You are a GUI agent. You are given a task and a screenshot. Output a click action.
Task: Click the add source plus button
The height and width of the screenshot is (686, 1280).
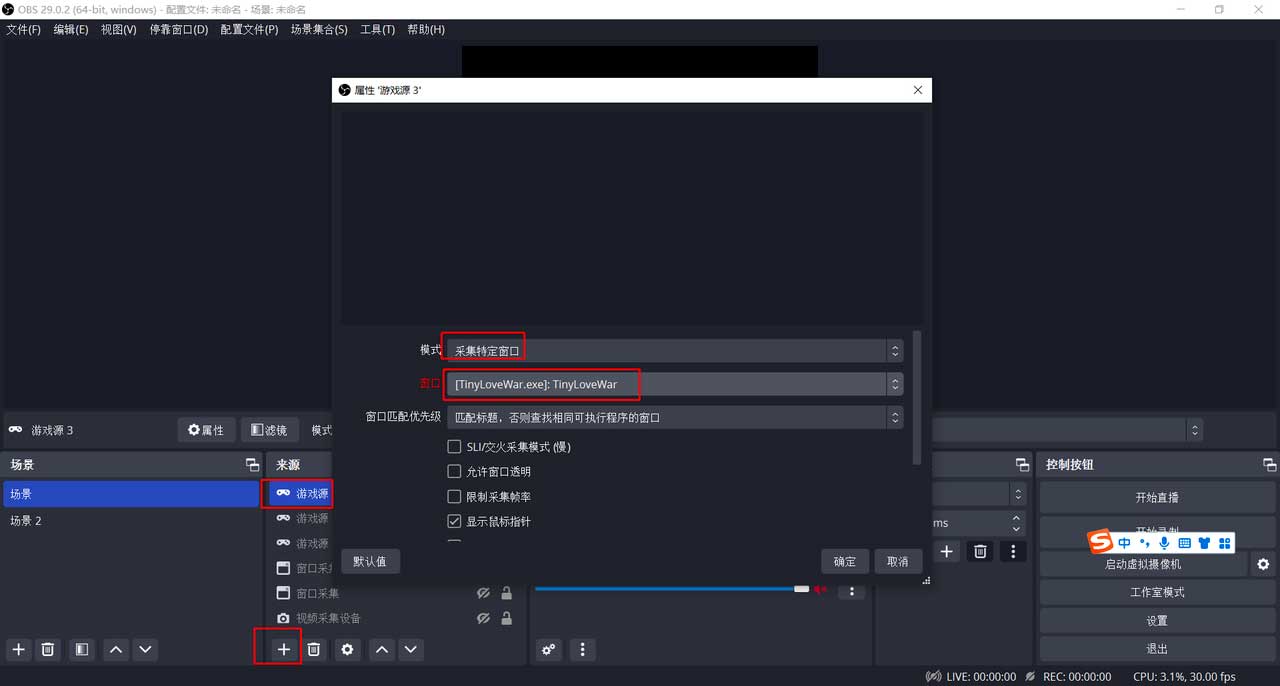point(284,649)
